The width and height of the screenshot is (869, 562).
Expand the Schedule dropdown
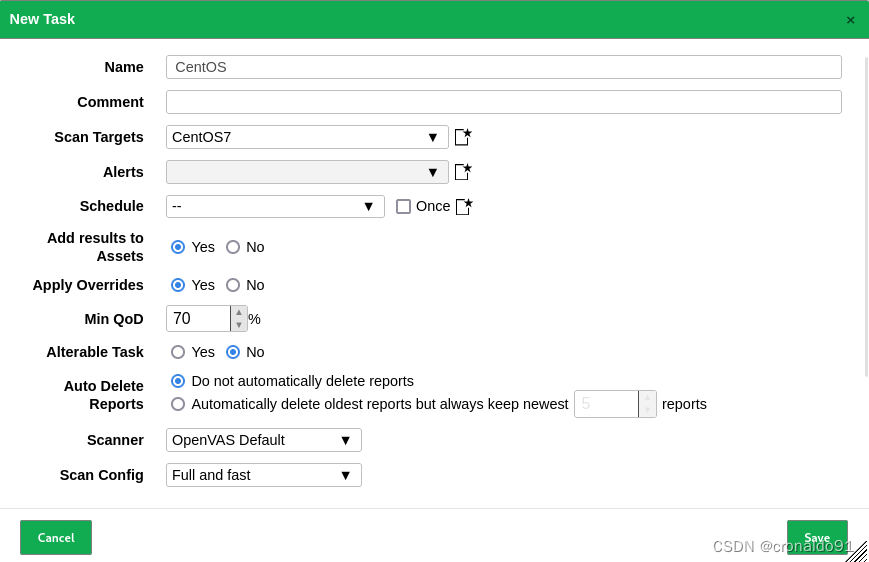(275, 206)
